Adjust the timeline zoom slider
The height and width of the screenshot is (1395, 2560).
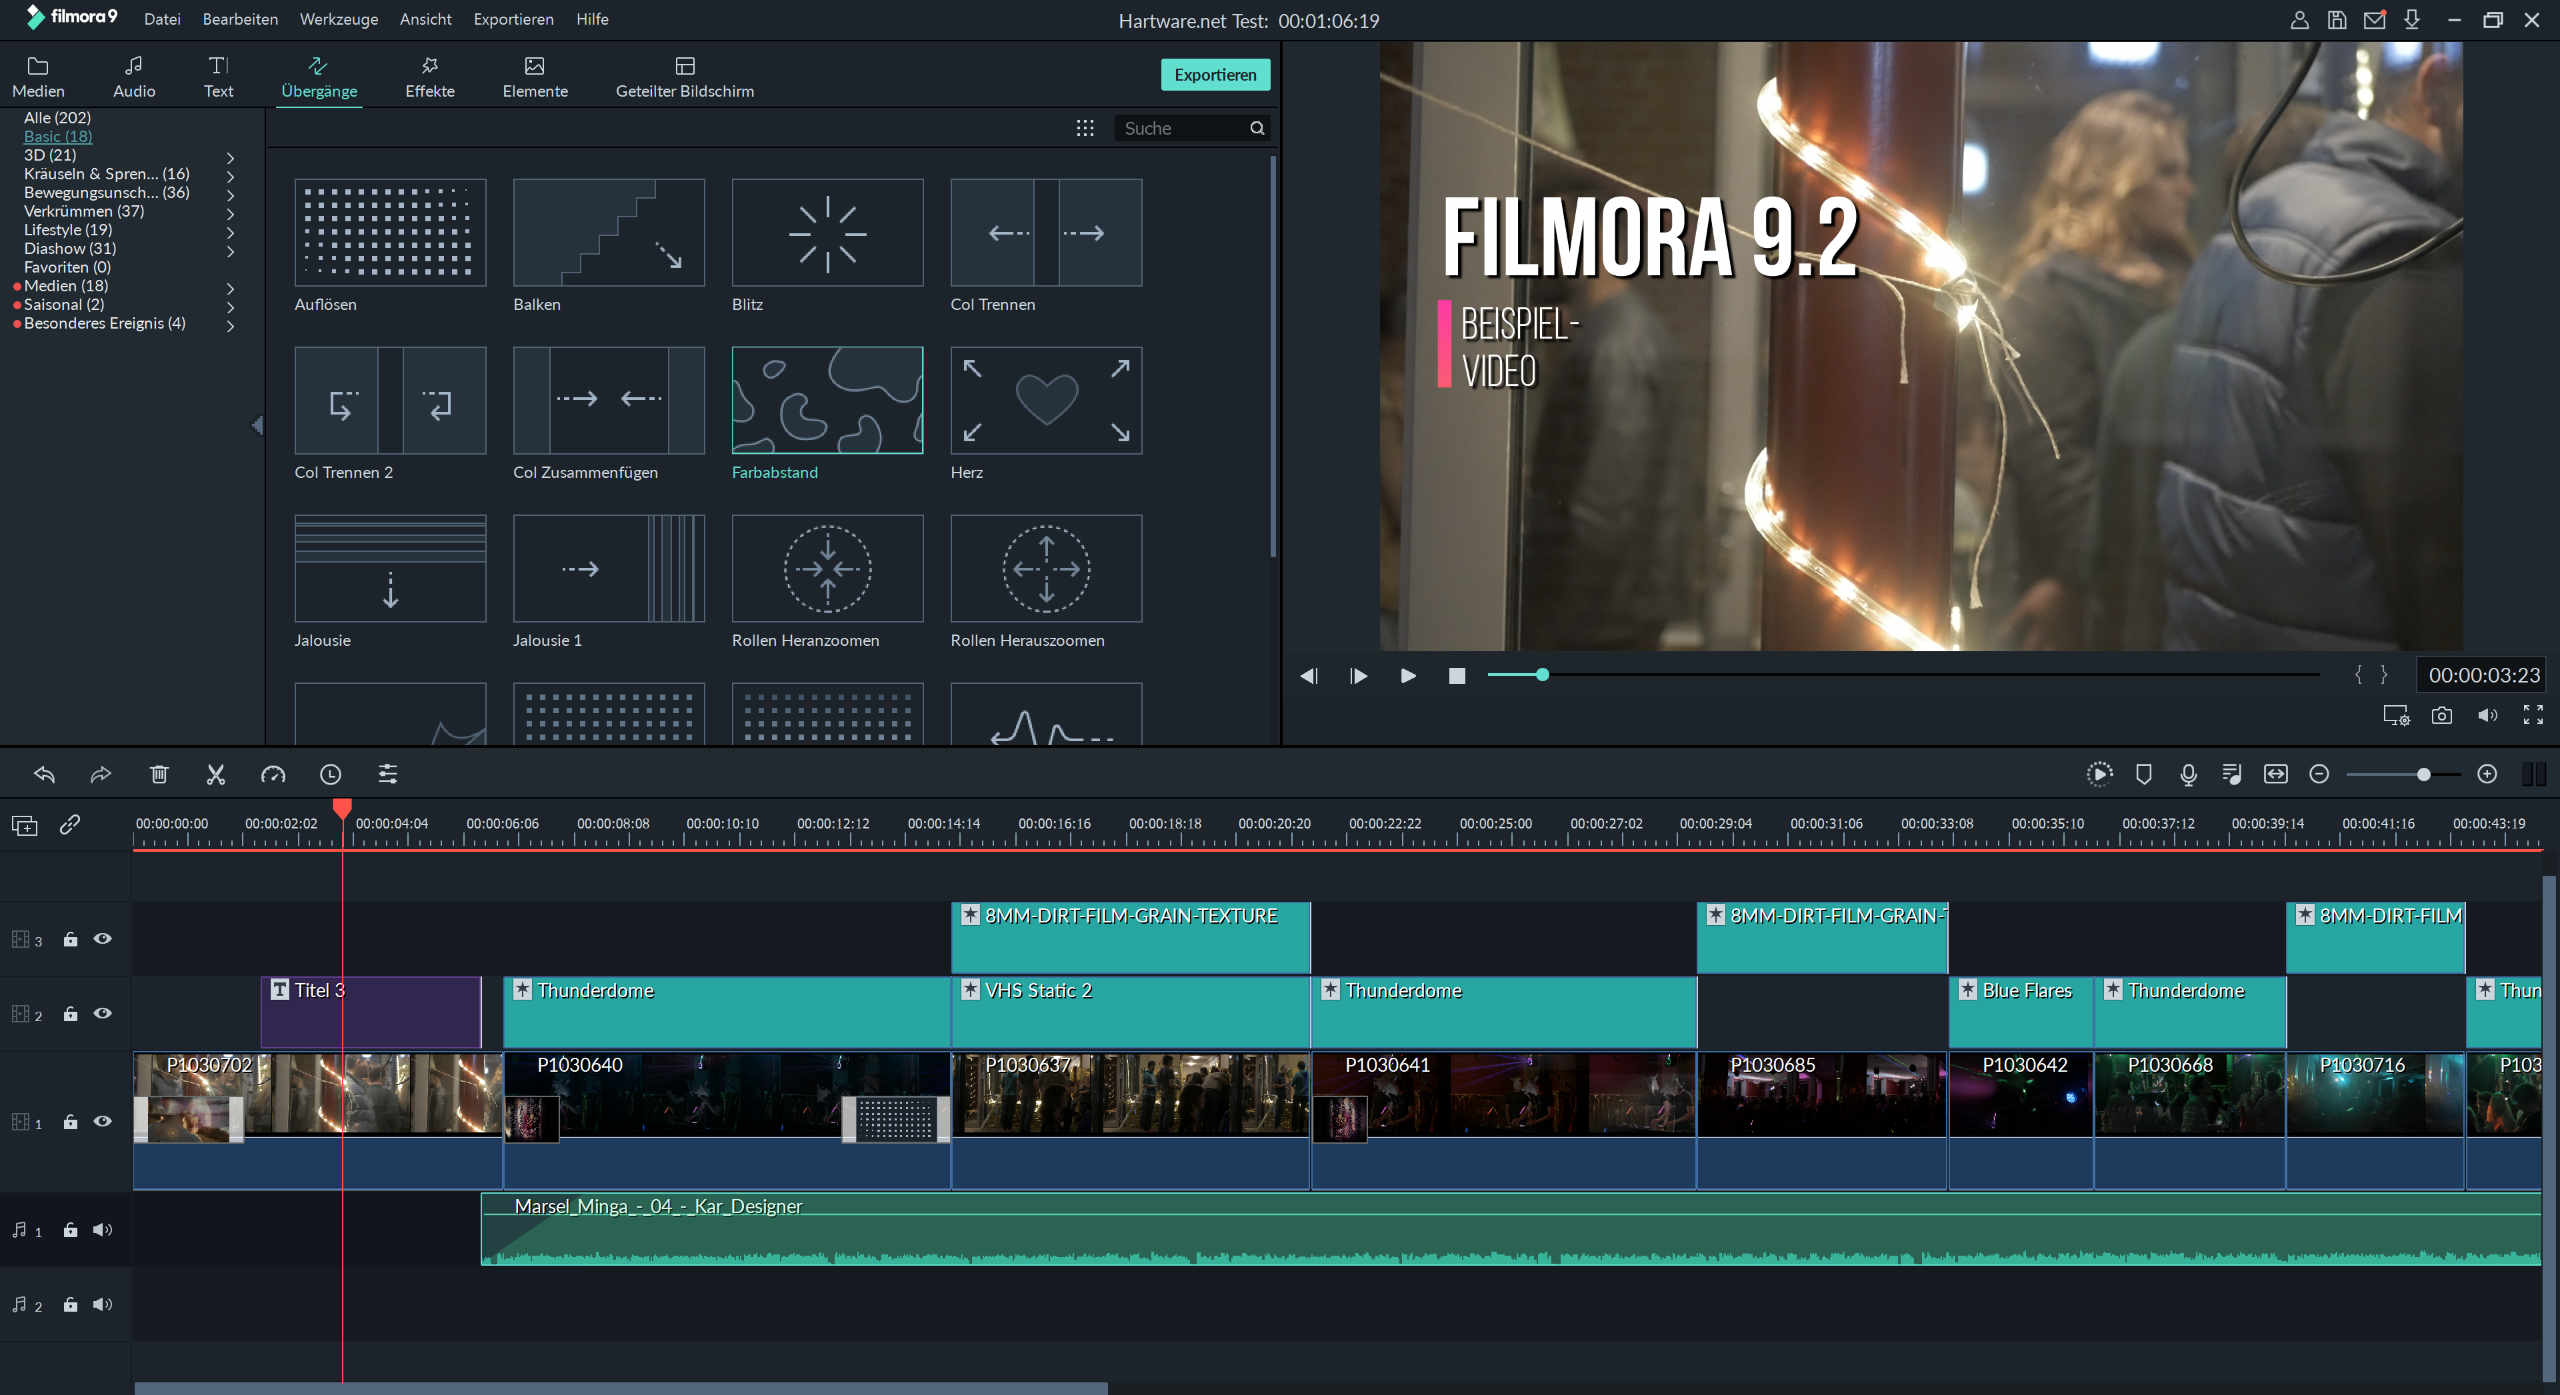[x=2403, y=774]
